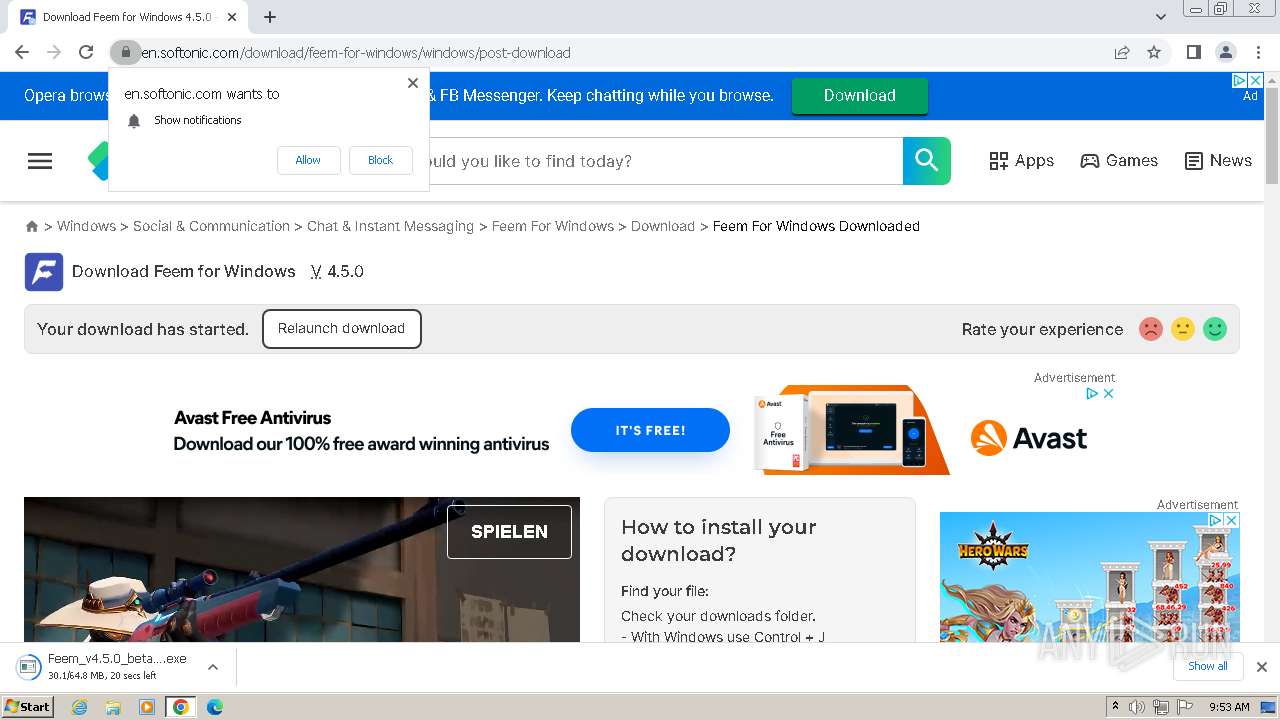This screenshot has height=720, width=1280.
Task: Close the top Opera banner ad
Action: coord(1256,80)
